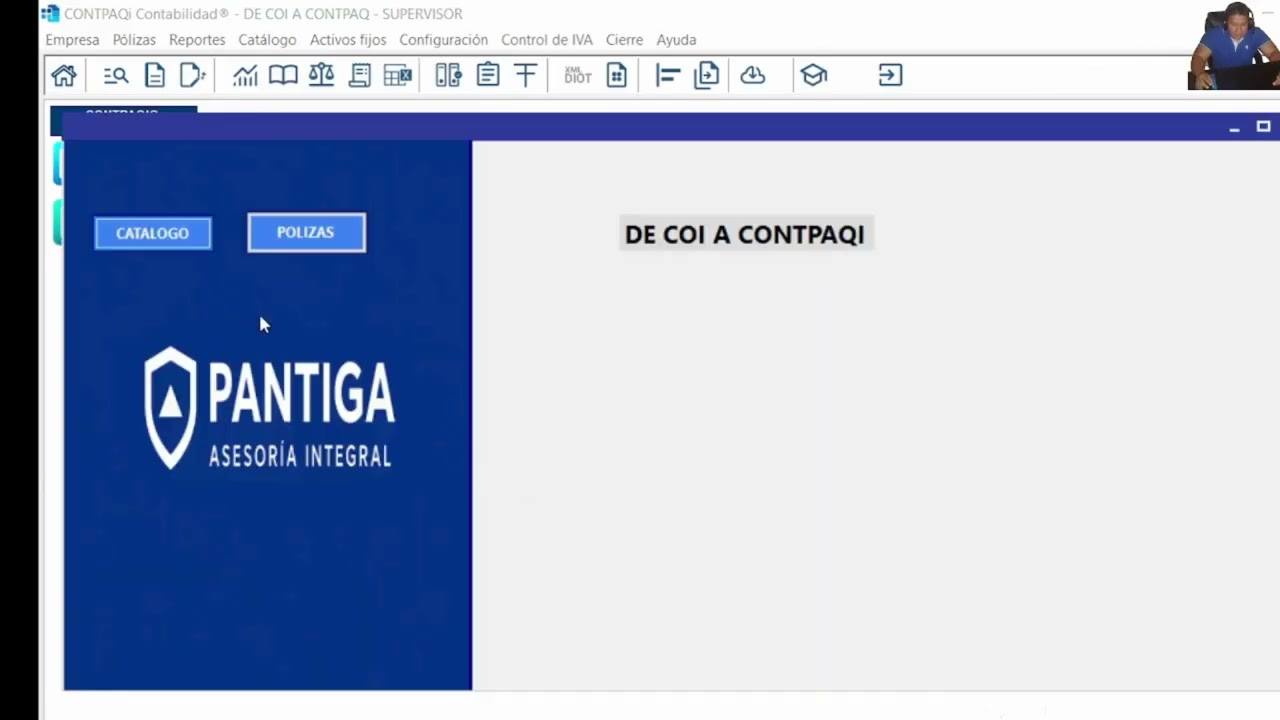The image size is (1280, 720).
Task: Click the POLIZAS button
Action: click(306, 232)
